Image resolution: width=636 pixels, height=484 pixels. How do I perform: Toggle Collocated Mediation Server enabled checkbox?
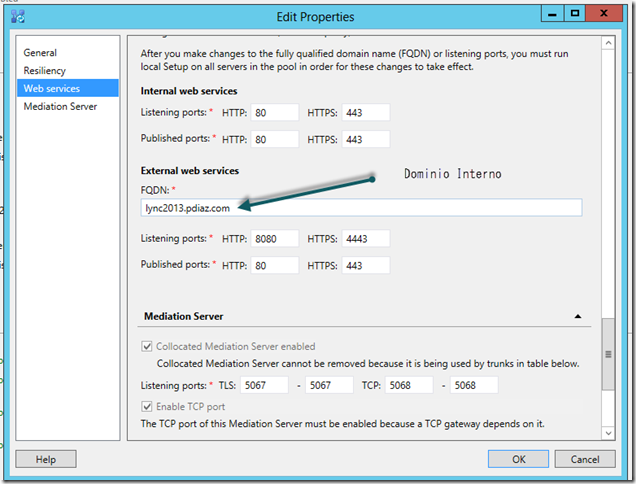click(x=148, y=347)
